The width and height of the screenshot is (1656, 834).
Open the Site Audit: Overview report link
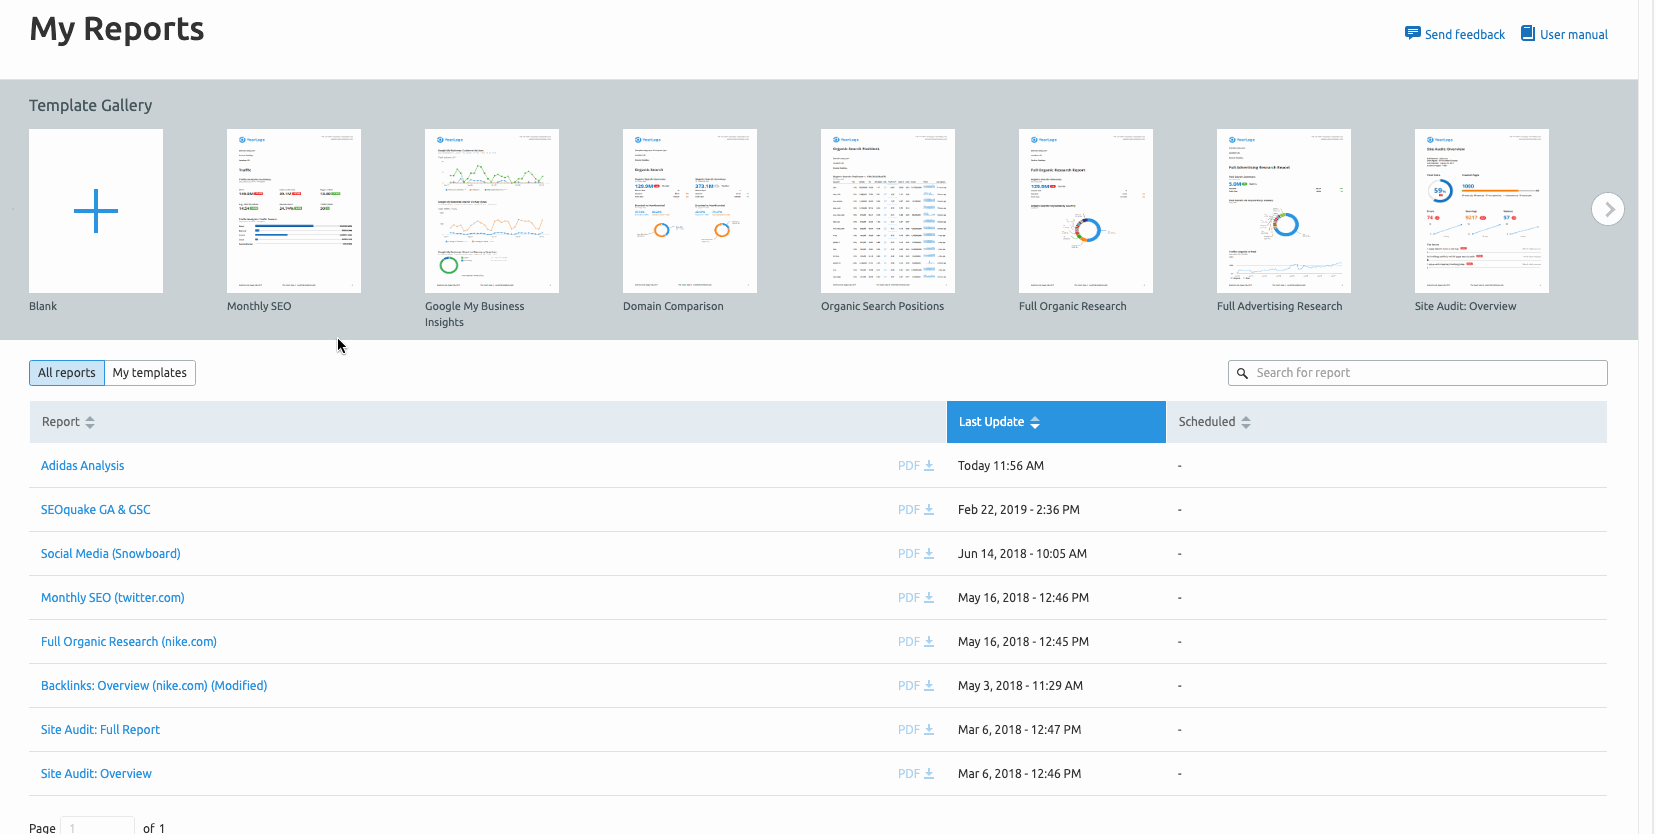pyautogui.click(x=96, y=774)
